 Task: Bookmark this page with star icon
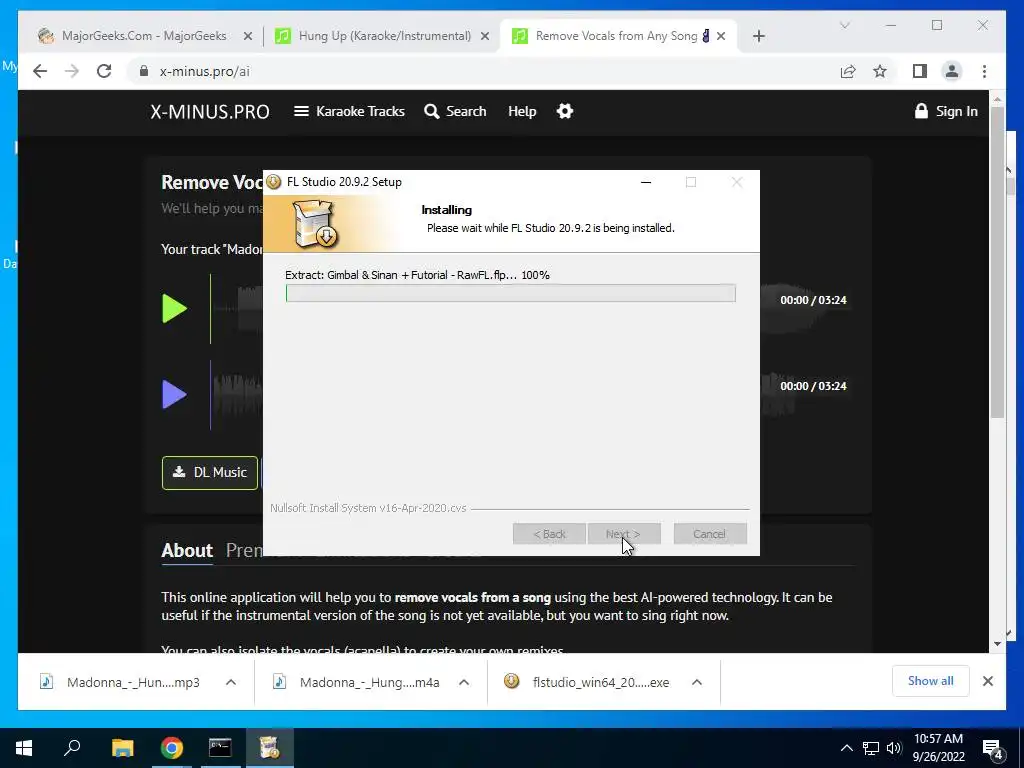(880, 71)
